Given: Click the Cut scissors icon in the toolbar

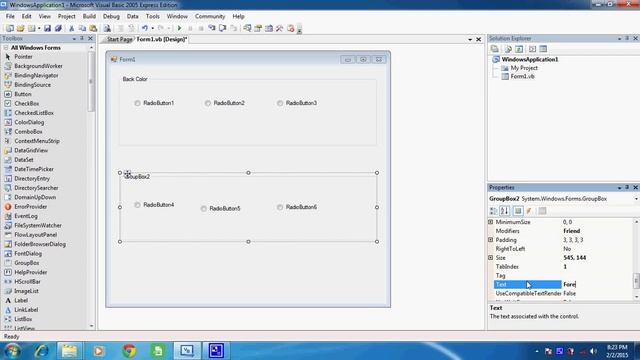Looking at the screenshot, I should click(x=71, y=28).
